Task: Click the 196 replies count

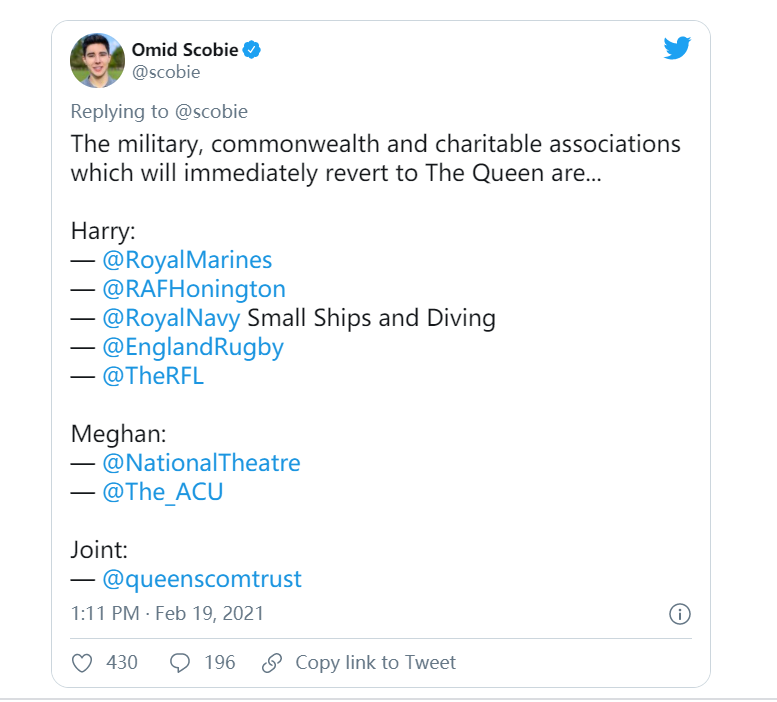Action: click(219, 662)
